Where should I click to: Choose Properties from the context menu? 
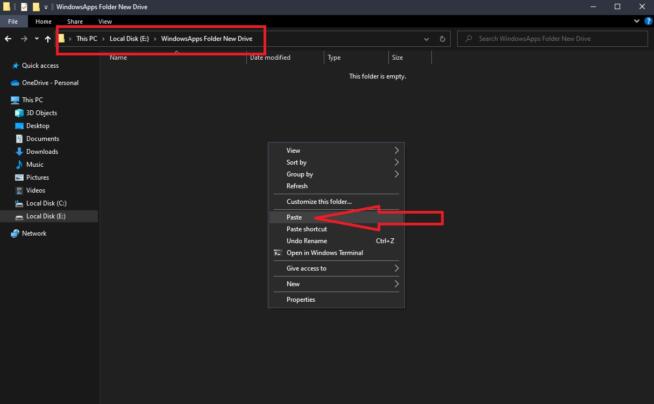336,300
